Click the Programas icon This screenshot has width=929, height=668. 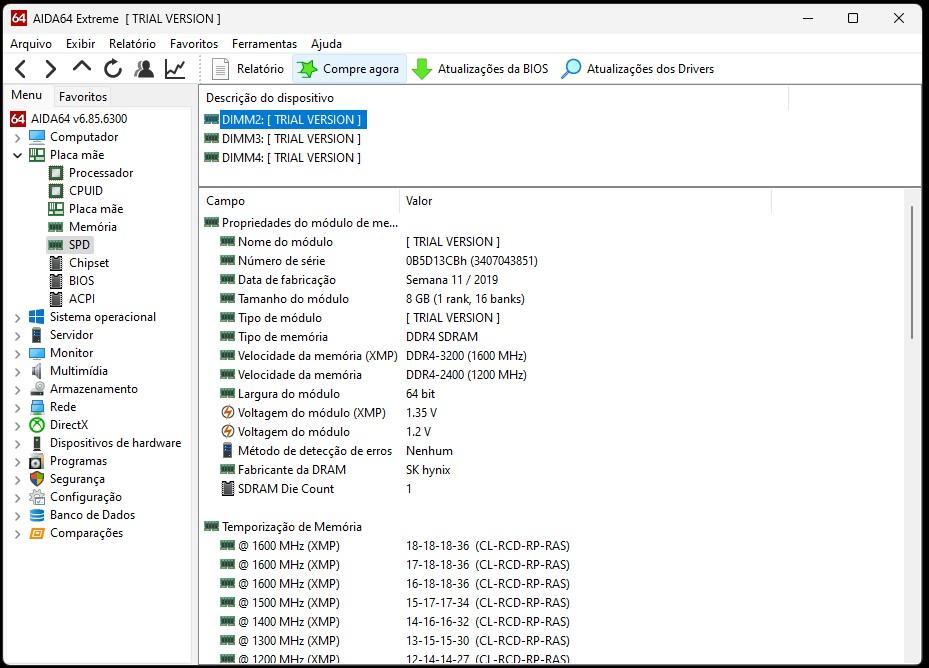37,461
